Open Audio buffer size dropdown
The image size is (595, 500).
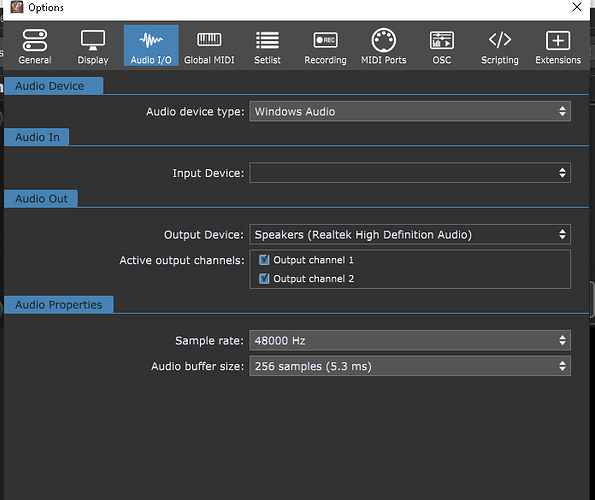coord(410,366)
